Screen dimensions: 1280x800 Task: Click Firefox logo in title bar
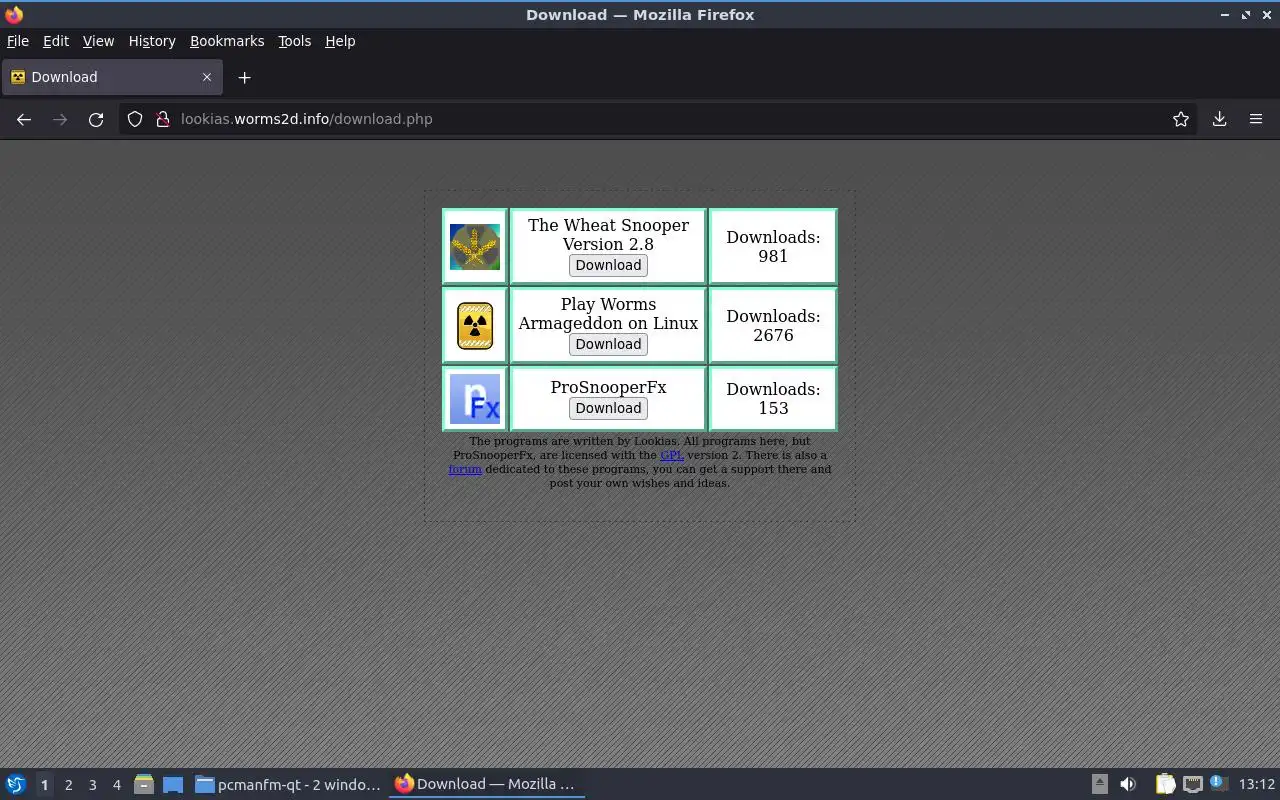[x=14, y=15]
